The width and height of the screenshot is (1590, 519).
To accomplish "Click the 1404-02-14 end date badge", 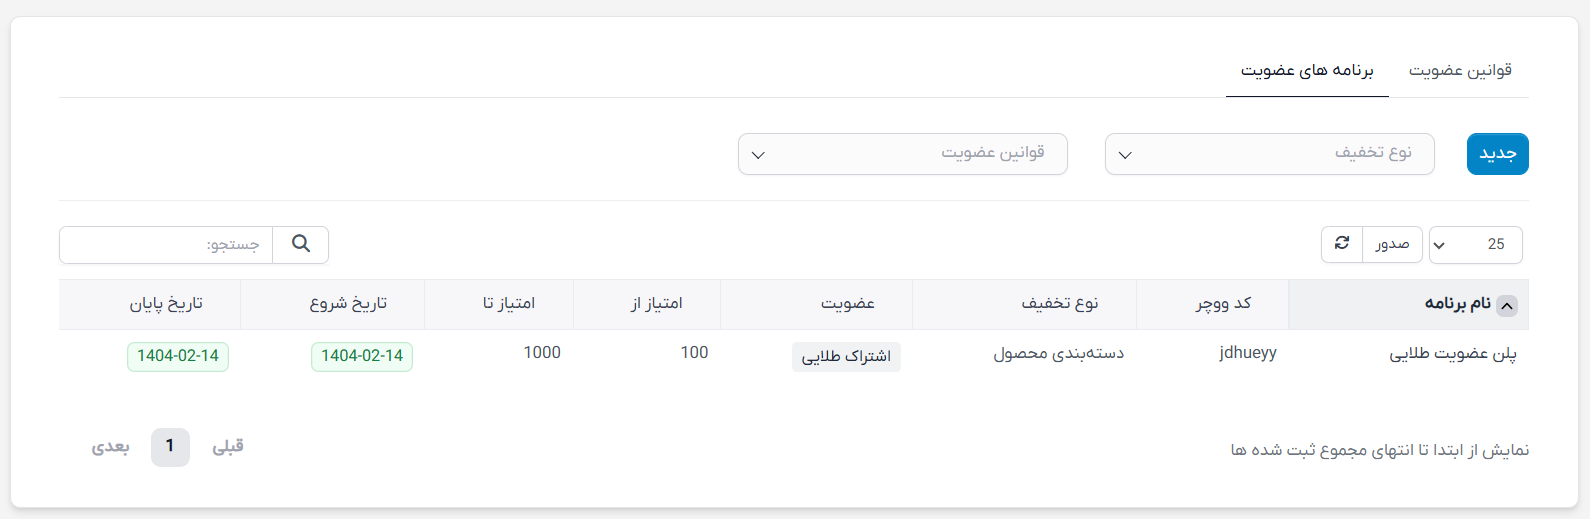I will (x=178, y=357).
